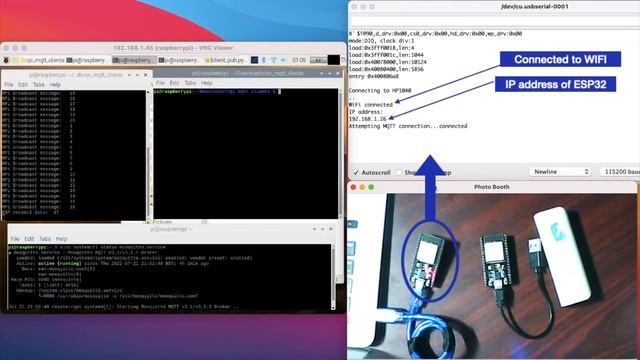The image size is (640, 360).
Task: Minimize the VNC Viewer window
Action: pos(15,48)
